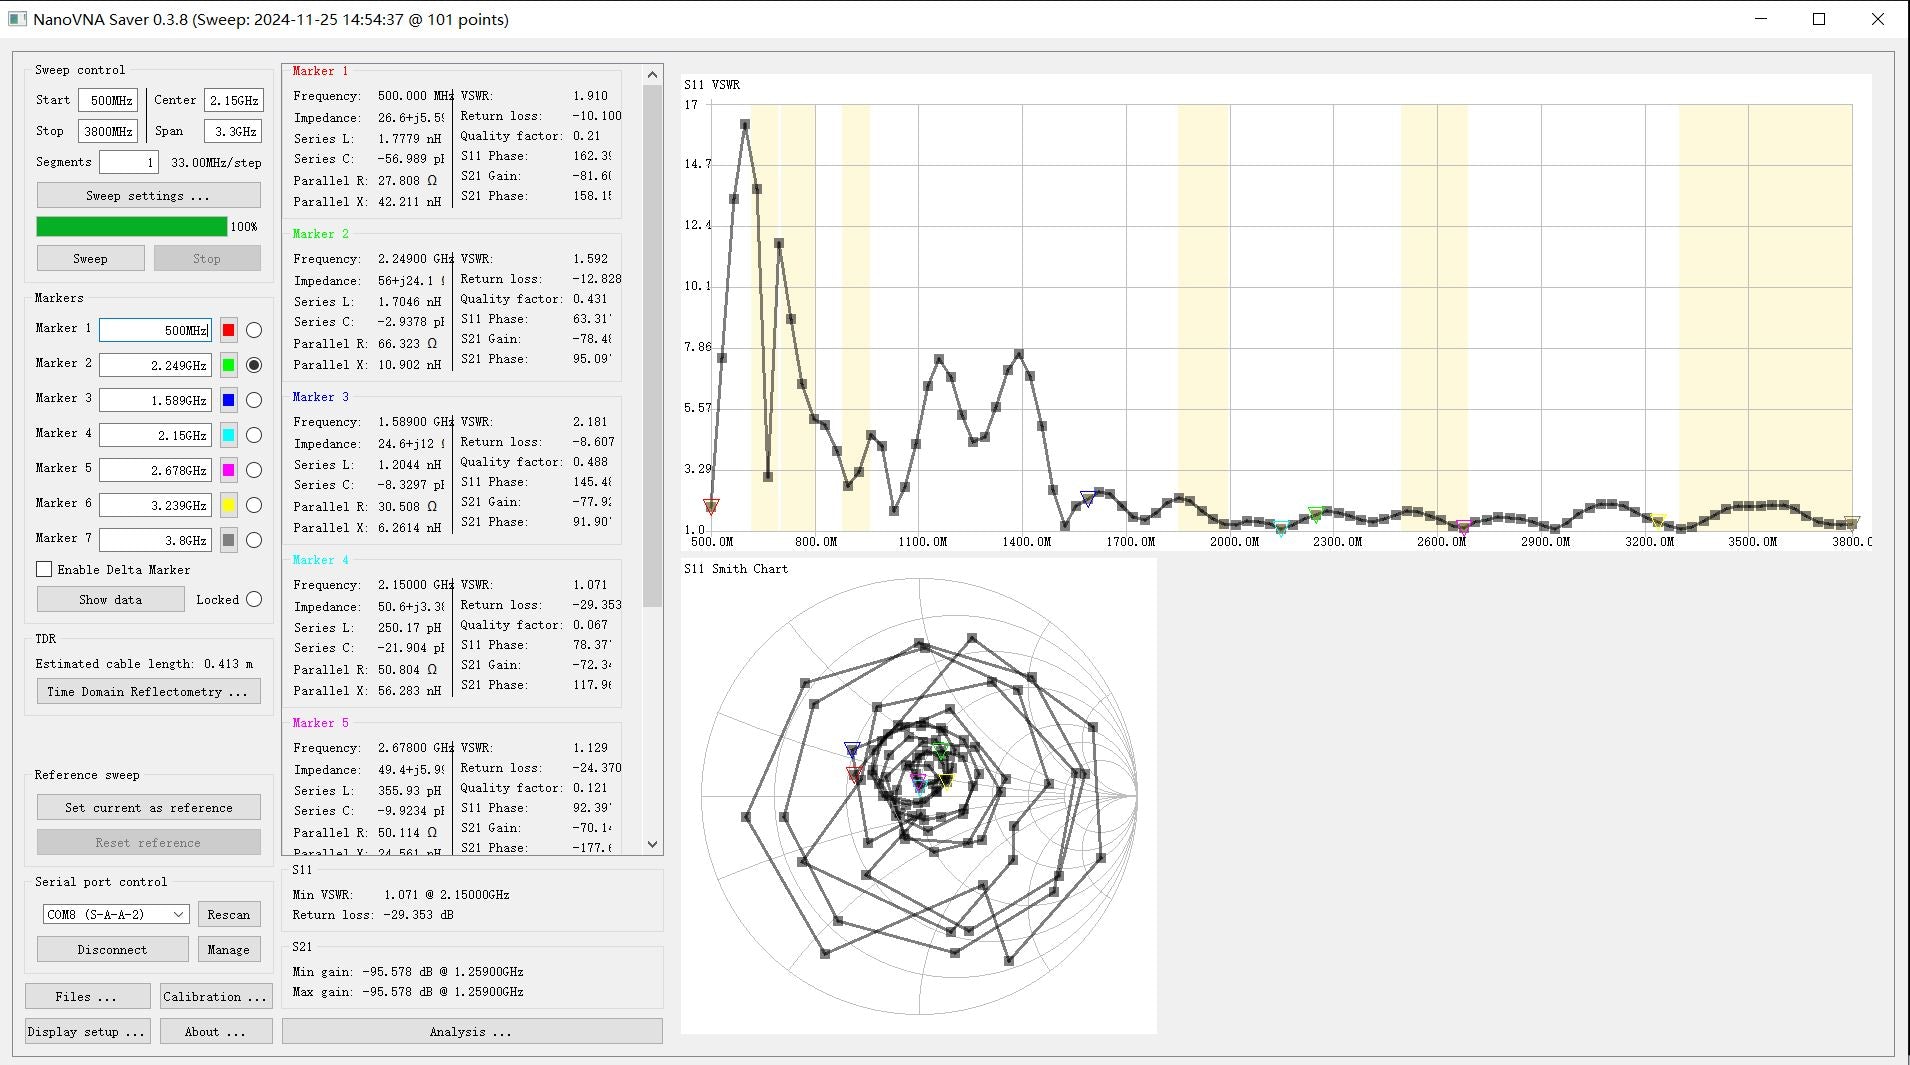Viewport: 1910px width, 1065px height.
Task: Click the Stop frequency field
Action: 108,131
